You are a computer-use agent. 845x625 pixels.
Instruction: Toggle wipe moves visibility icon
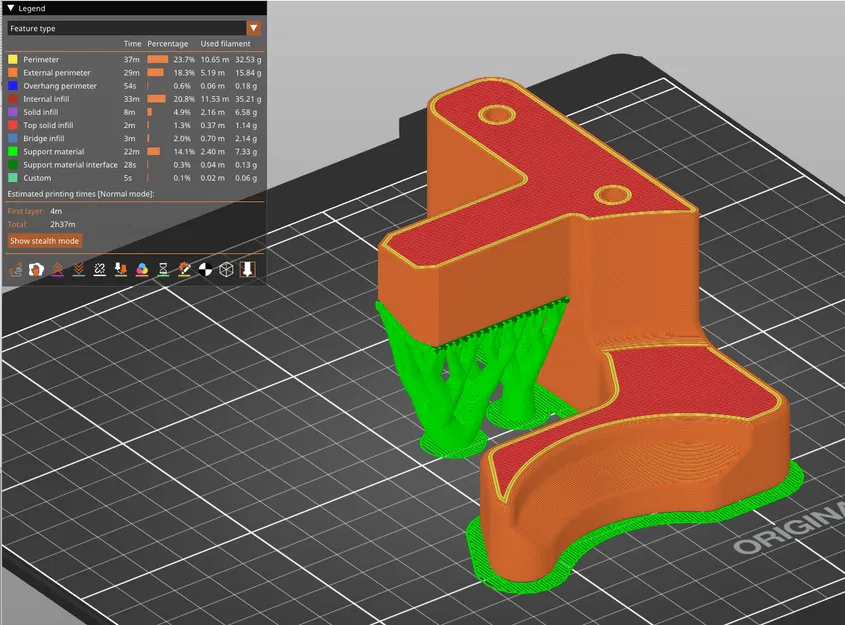36,269
